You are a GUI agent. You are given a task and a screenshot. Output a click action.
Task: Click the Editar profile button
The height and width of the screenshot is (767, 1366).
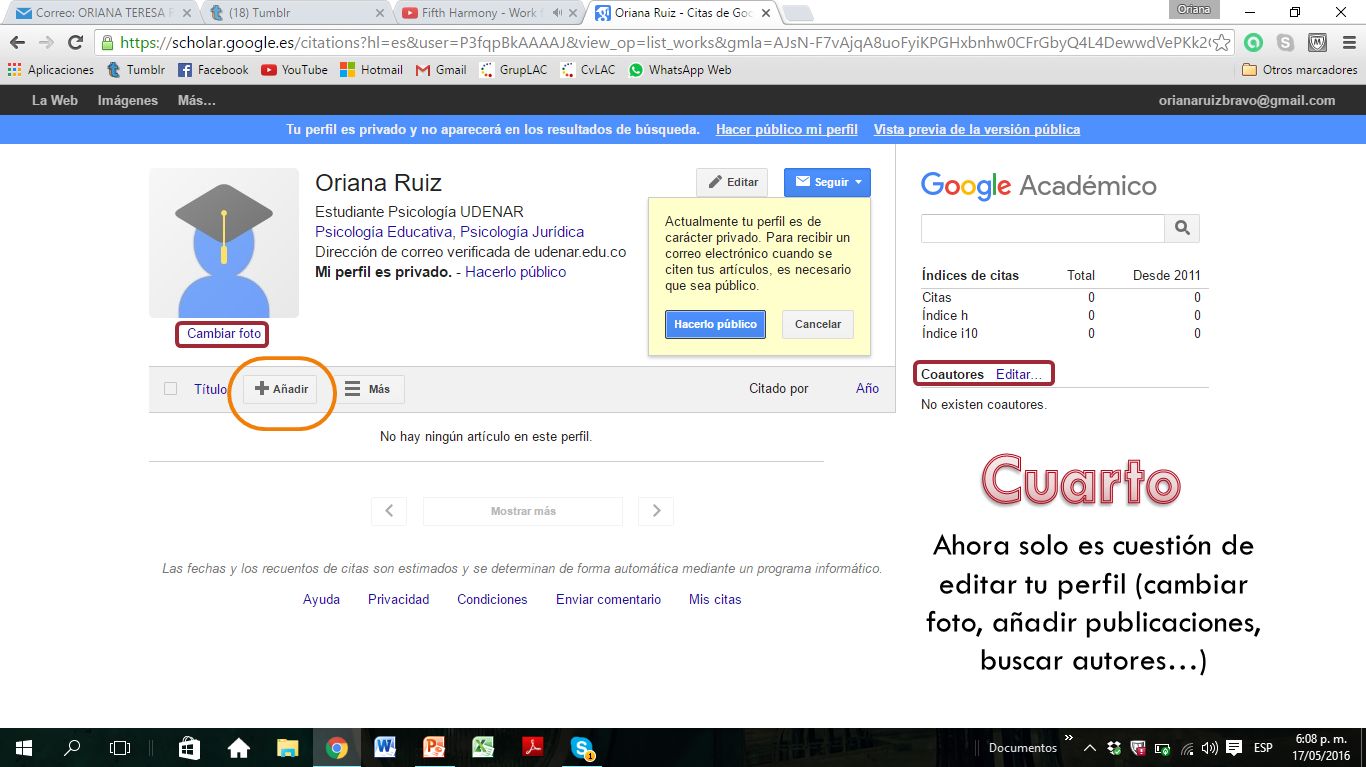[x=732, y=182]
